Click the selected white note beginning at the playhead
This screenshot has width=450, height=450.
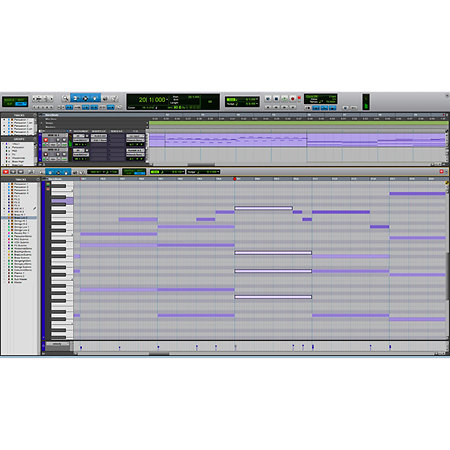pyautogui.click(x=263, y=208)
